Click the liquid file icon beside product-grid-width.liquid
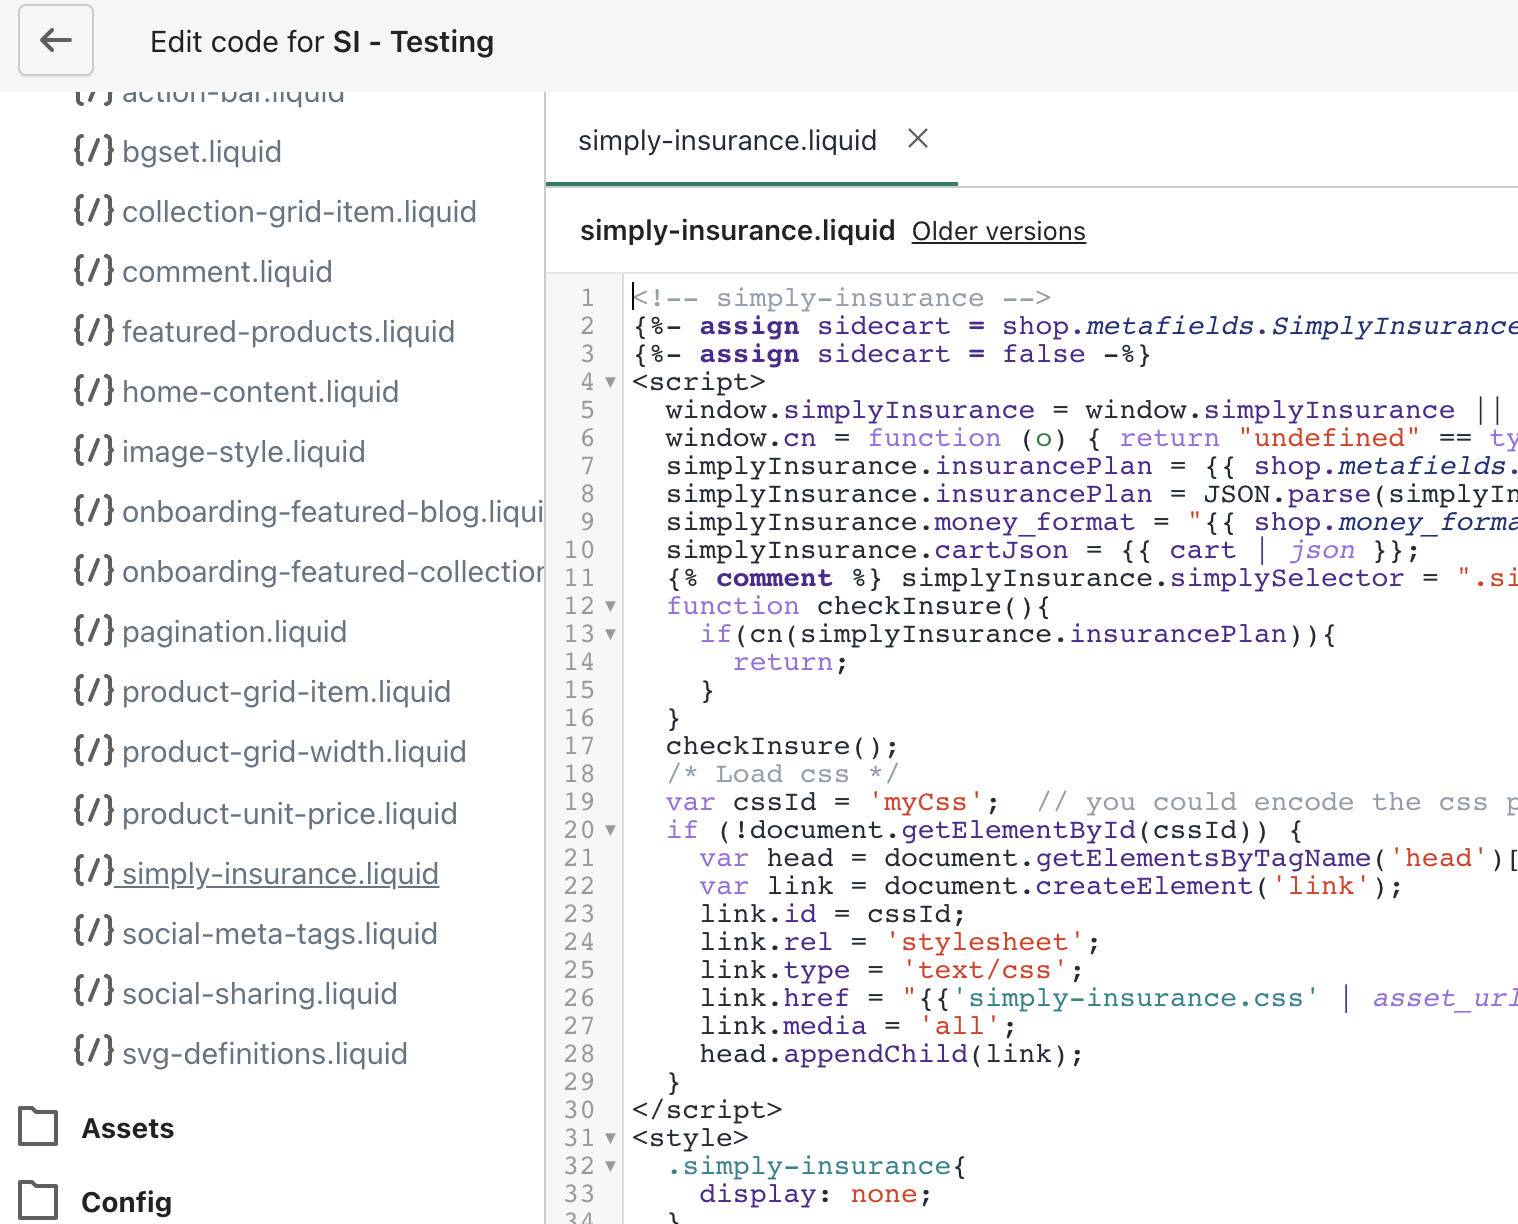Viewport: 1518px width, 1224px height. (x=93, y=751)
